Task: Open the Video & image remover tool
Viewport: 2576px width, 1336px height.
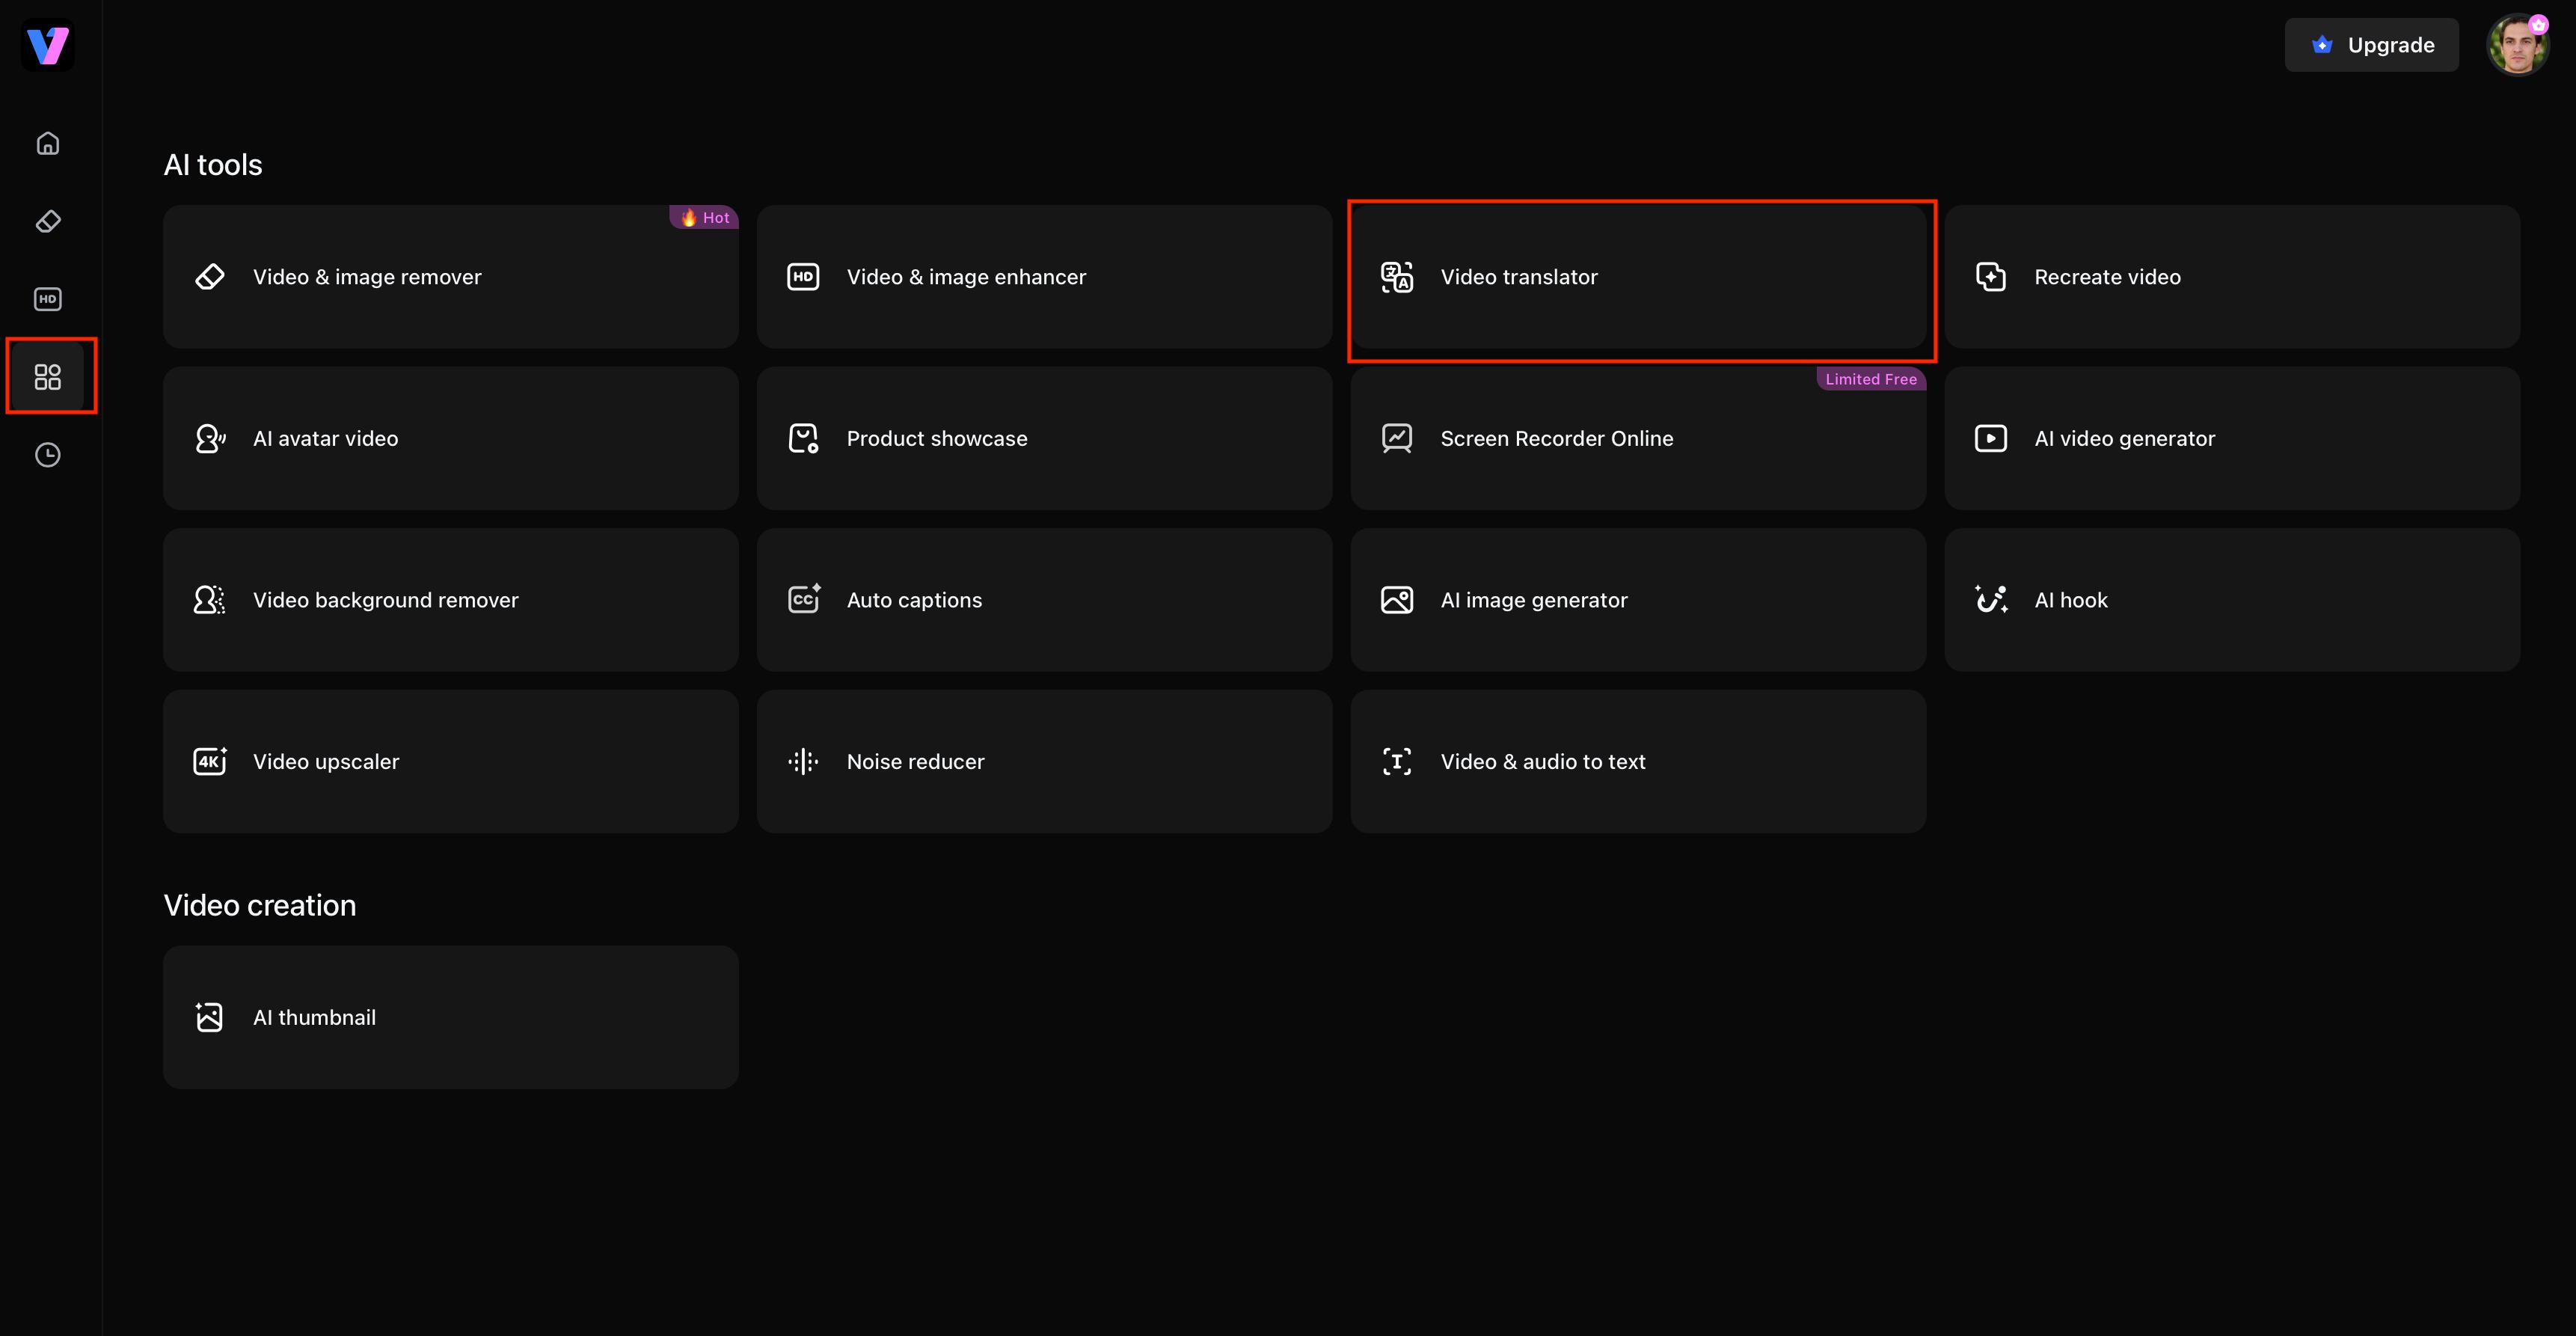Action: (451, 277)
